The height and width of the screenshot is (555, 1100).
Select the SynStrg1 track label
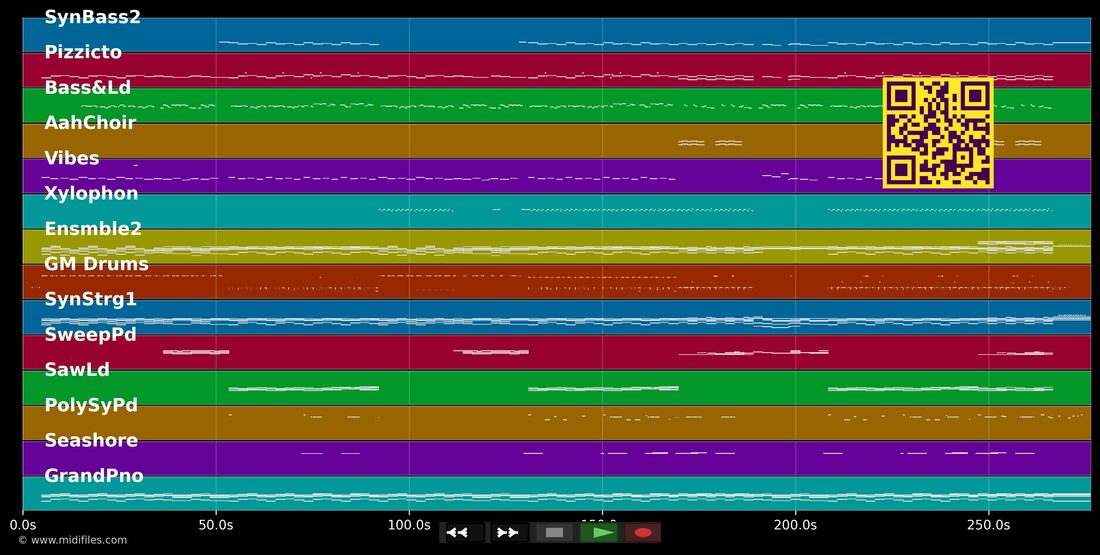click(90, 300)
